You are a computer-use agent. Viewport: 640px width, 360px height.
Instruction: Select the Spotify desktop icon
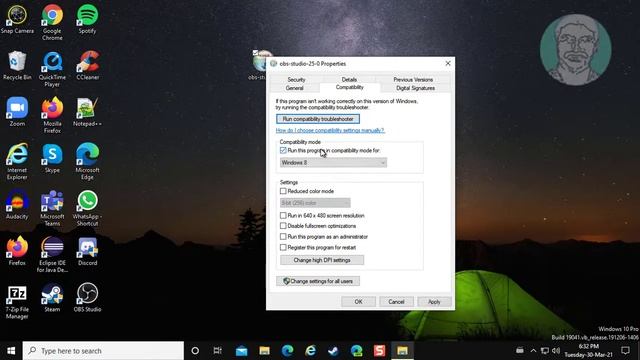pyautogui.click(x=87, y=19)
